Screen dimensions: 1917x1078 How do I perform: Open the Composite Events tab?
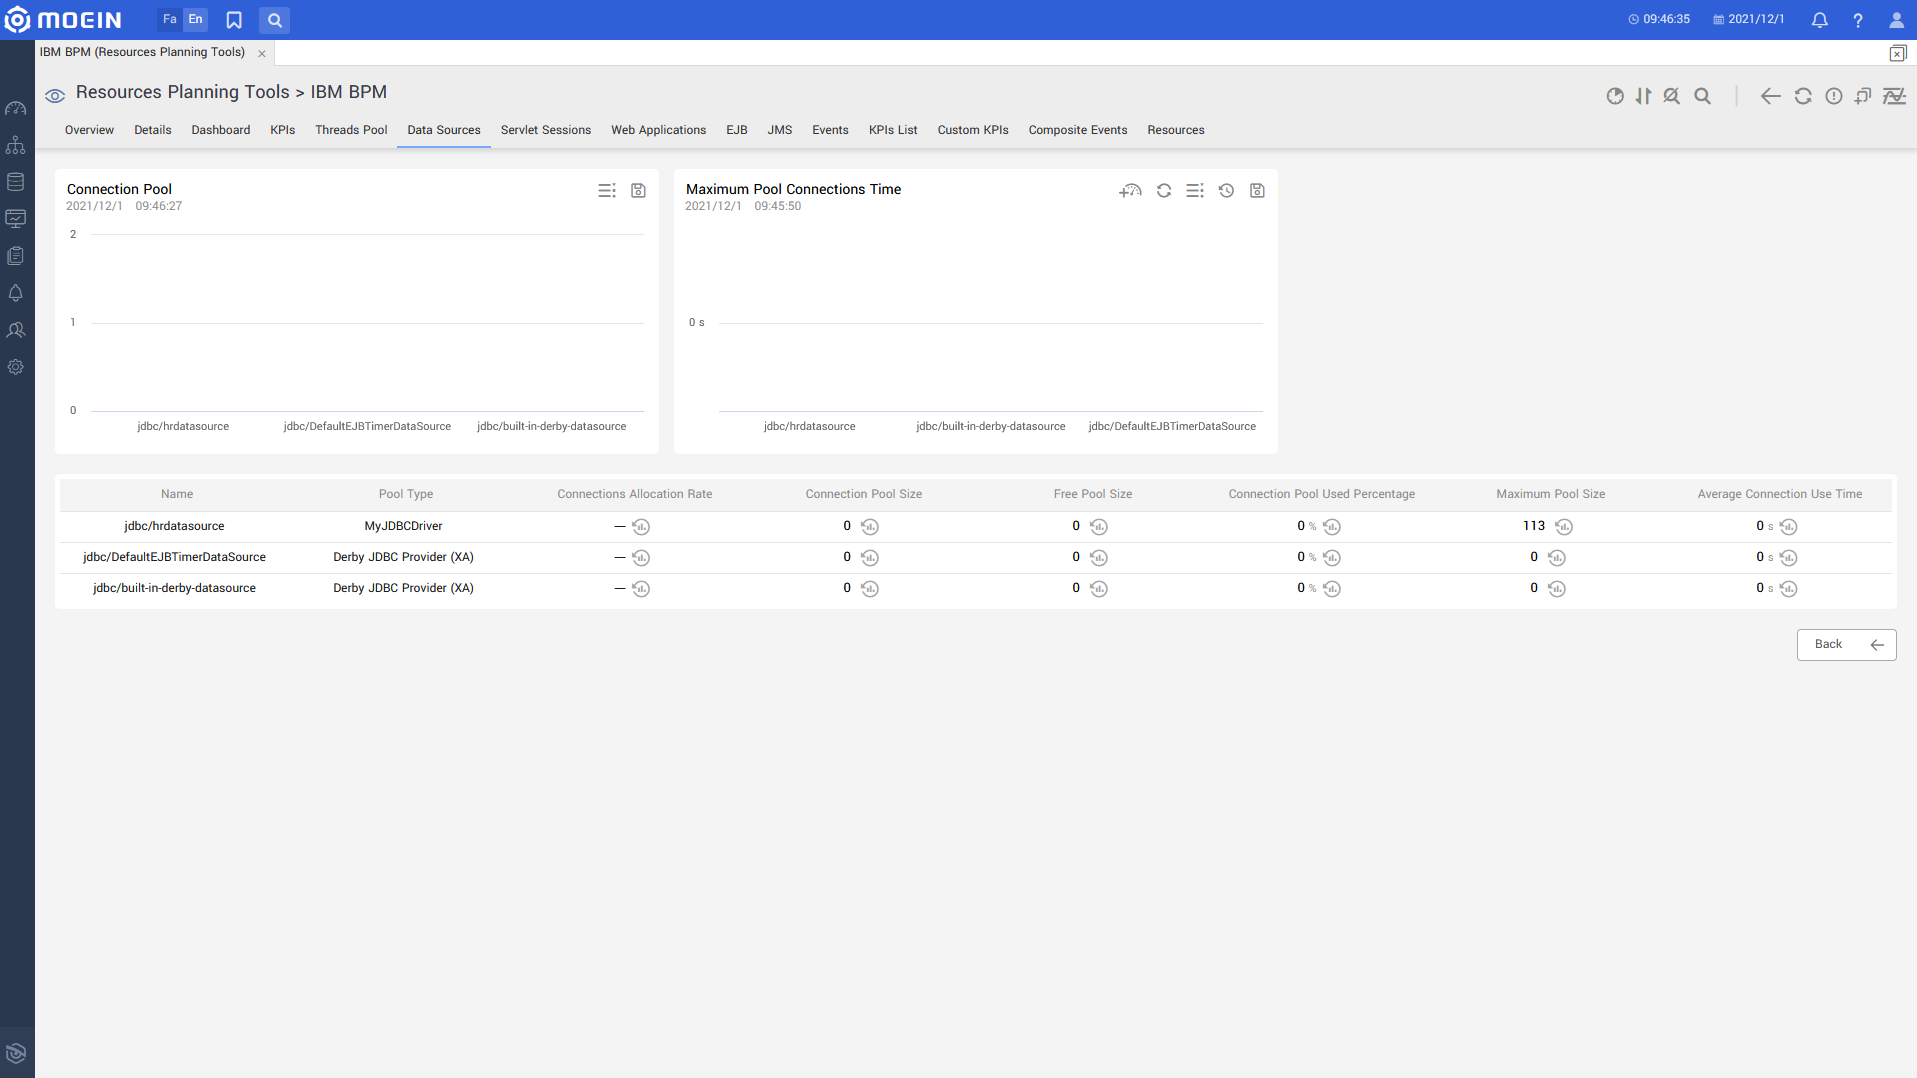1078,130
